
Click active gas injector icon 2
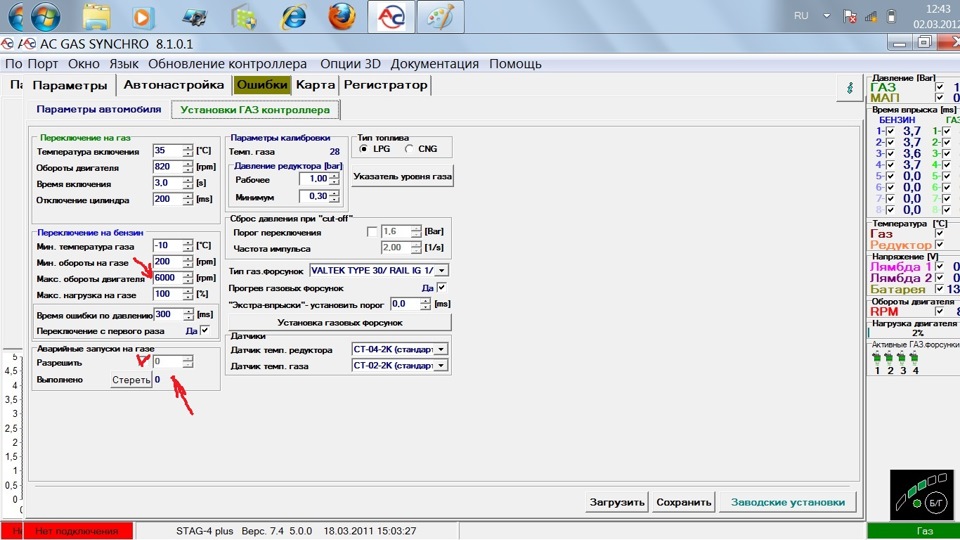[889, 359]
